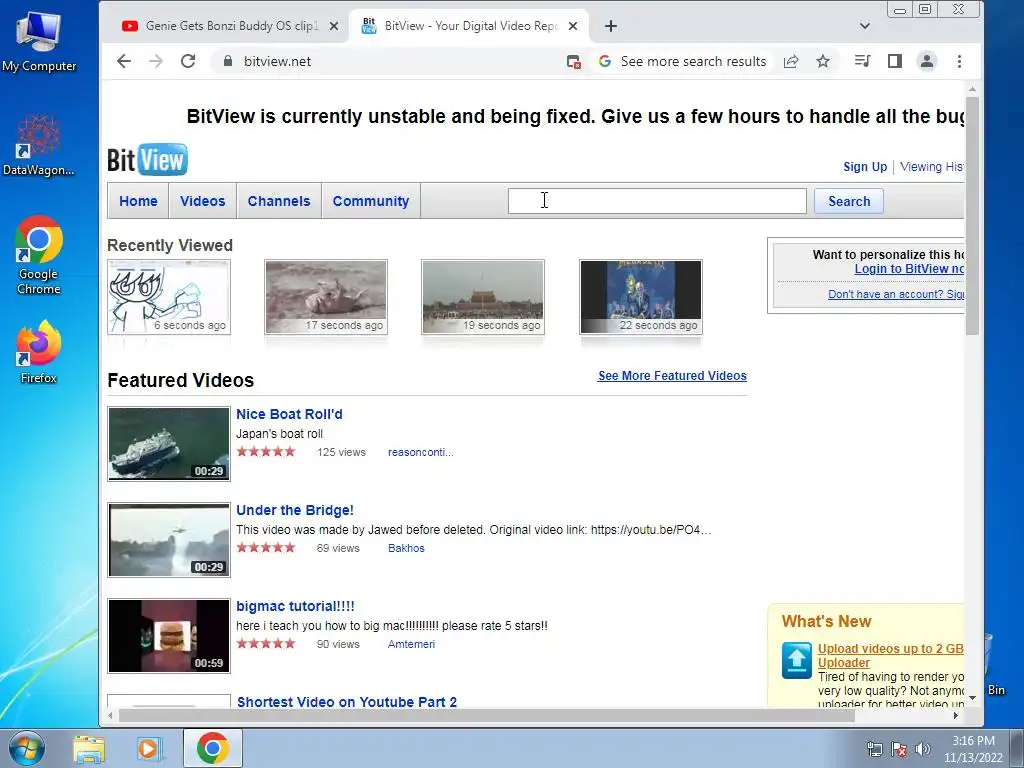Open Upload videos up to 2 GB link

(x=891, y=655)
